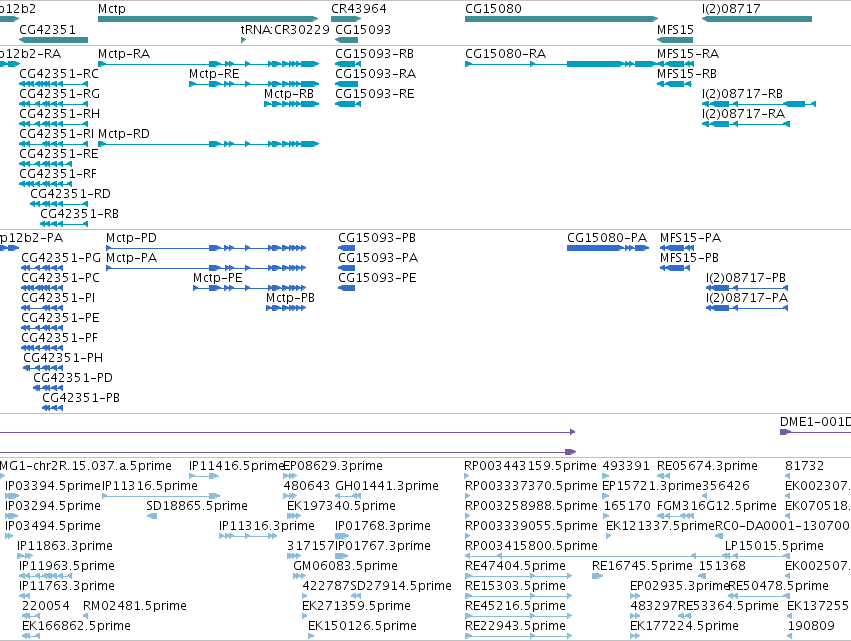
Task: Select the RE16745.5prime EST label
Action: click(x=643, y=566)
